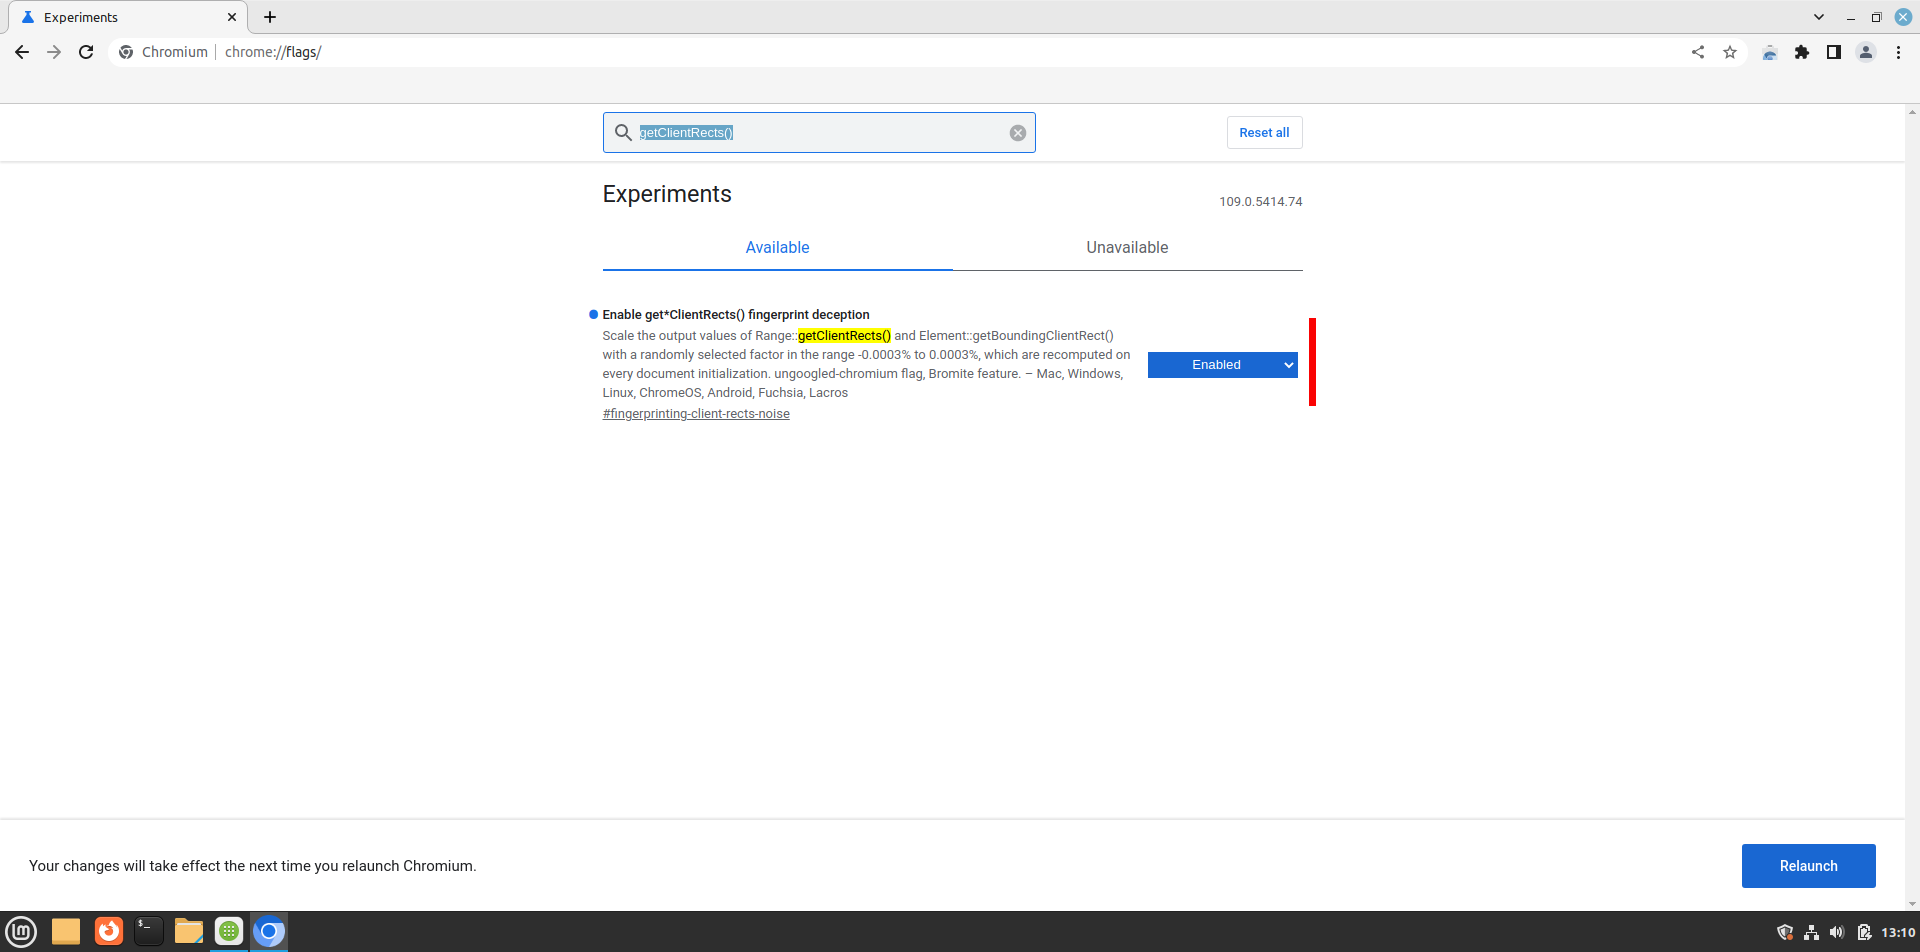Click the share icon in address bar
Screen dimensions: 1920x952
(1698, 52)
